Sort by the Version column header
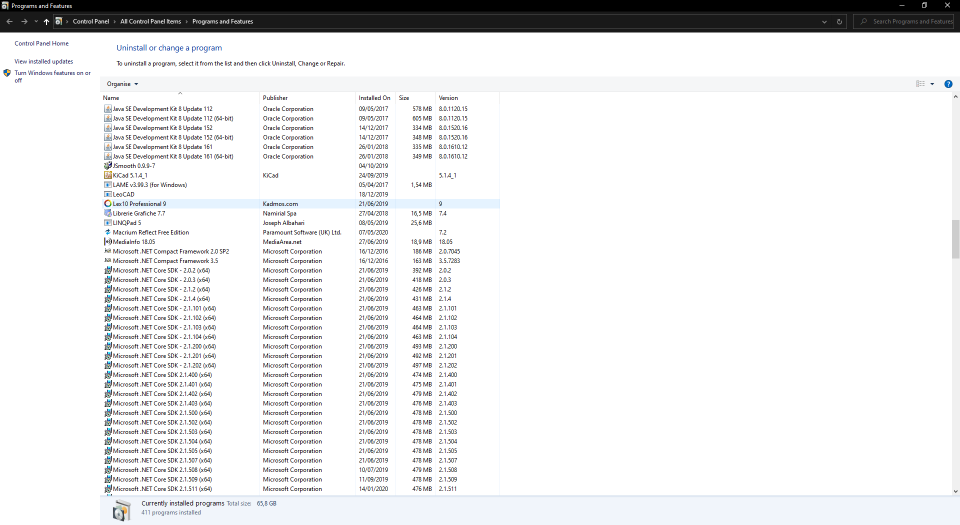Image resolution: width=960 pixels, height=525 pixels. (x=467, y=98)
